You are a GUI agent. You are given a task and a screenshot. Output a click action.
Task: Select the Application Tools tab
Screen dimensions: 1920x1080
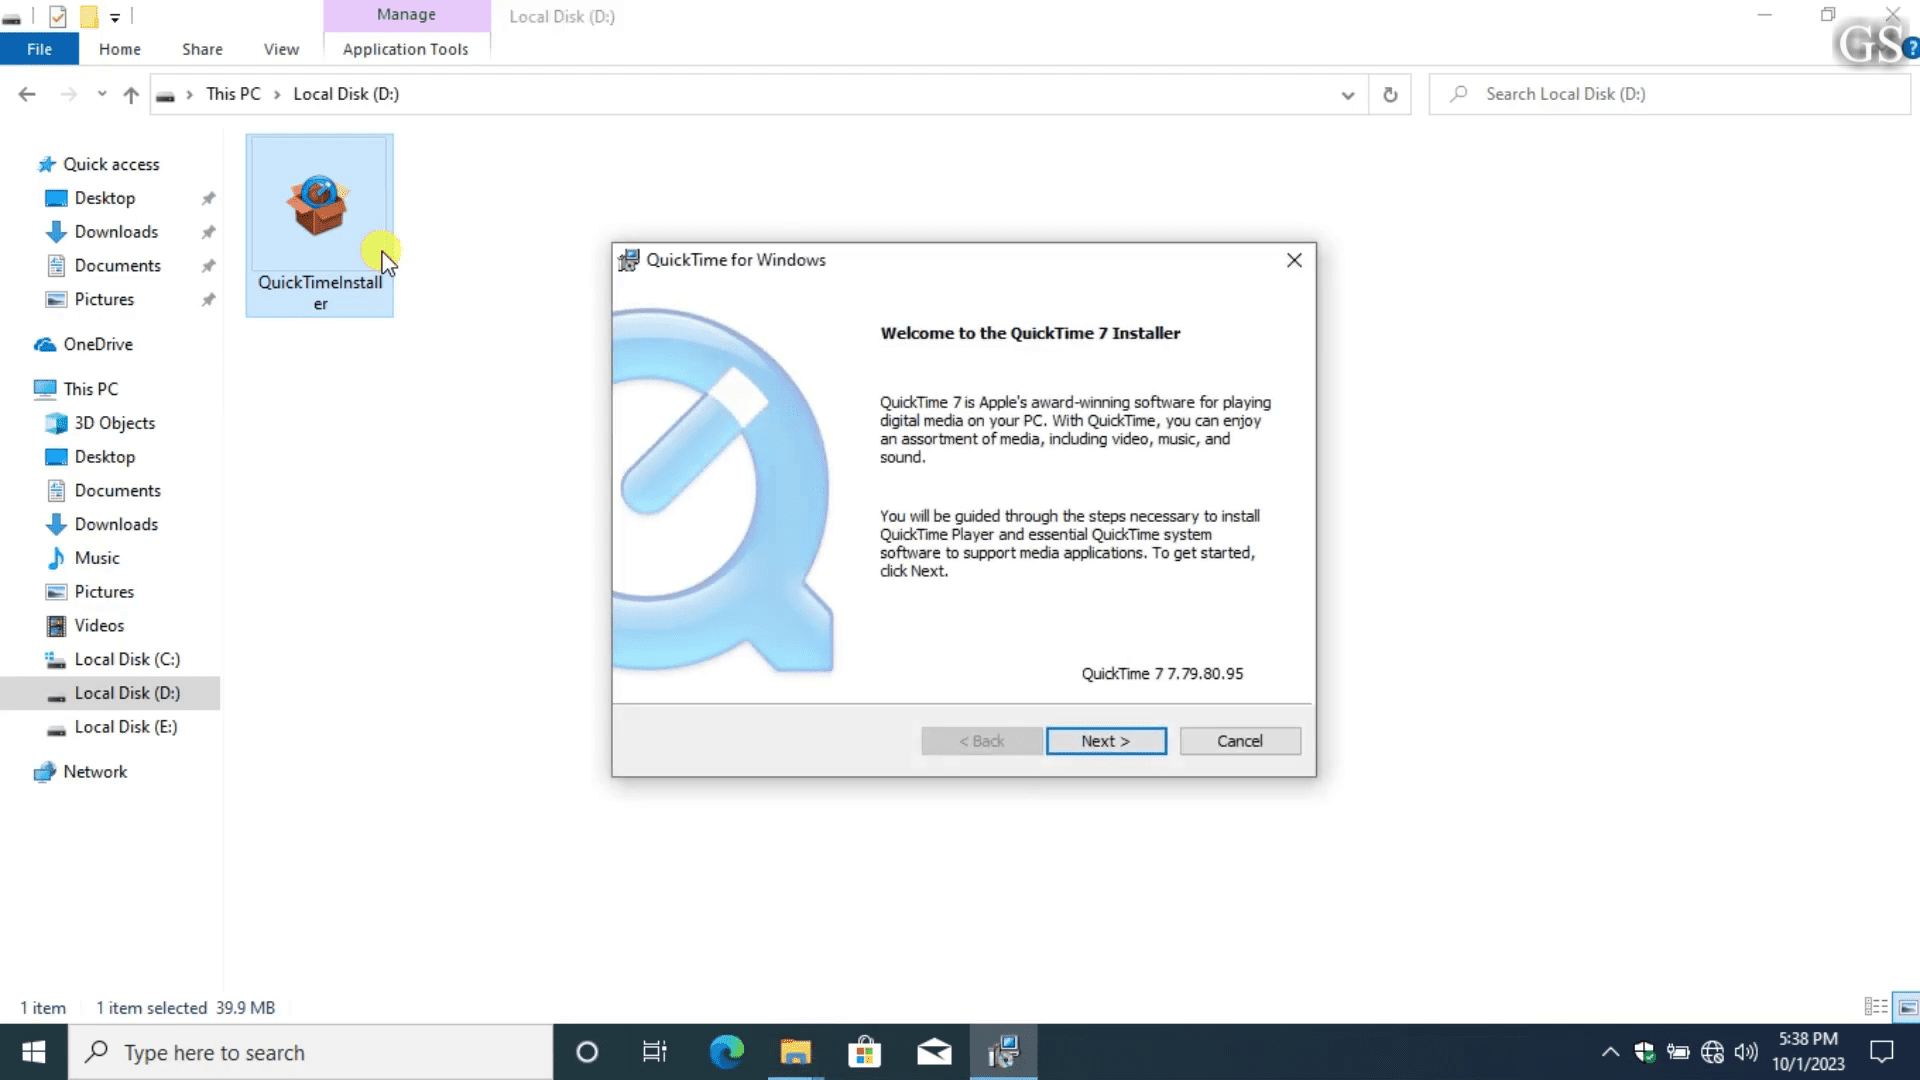(405, 49)
